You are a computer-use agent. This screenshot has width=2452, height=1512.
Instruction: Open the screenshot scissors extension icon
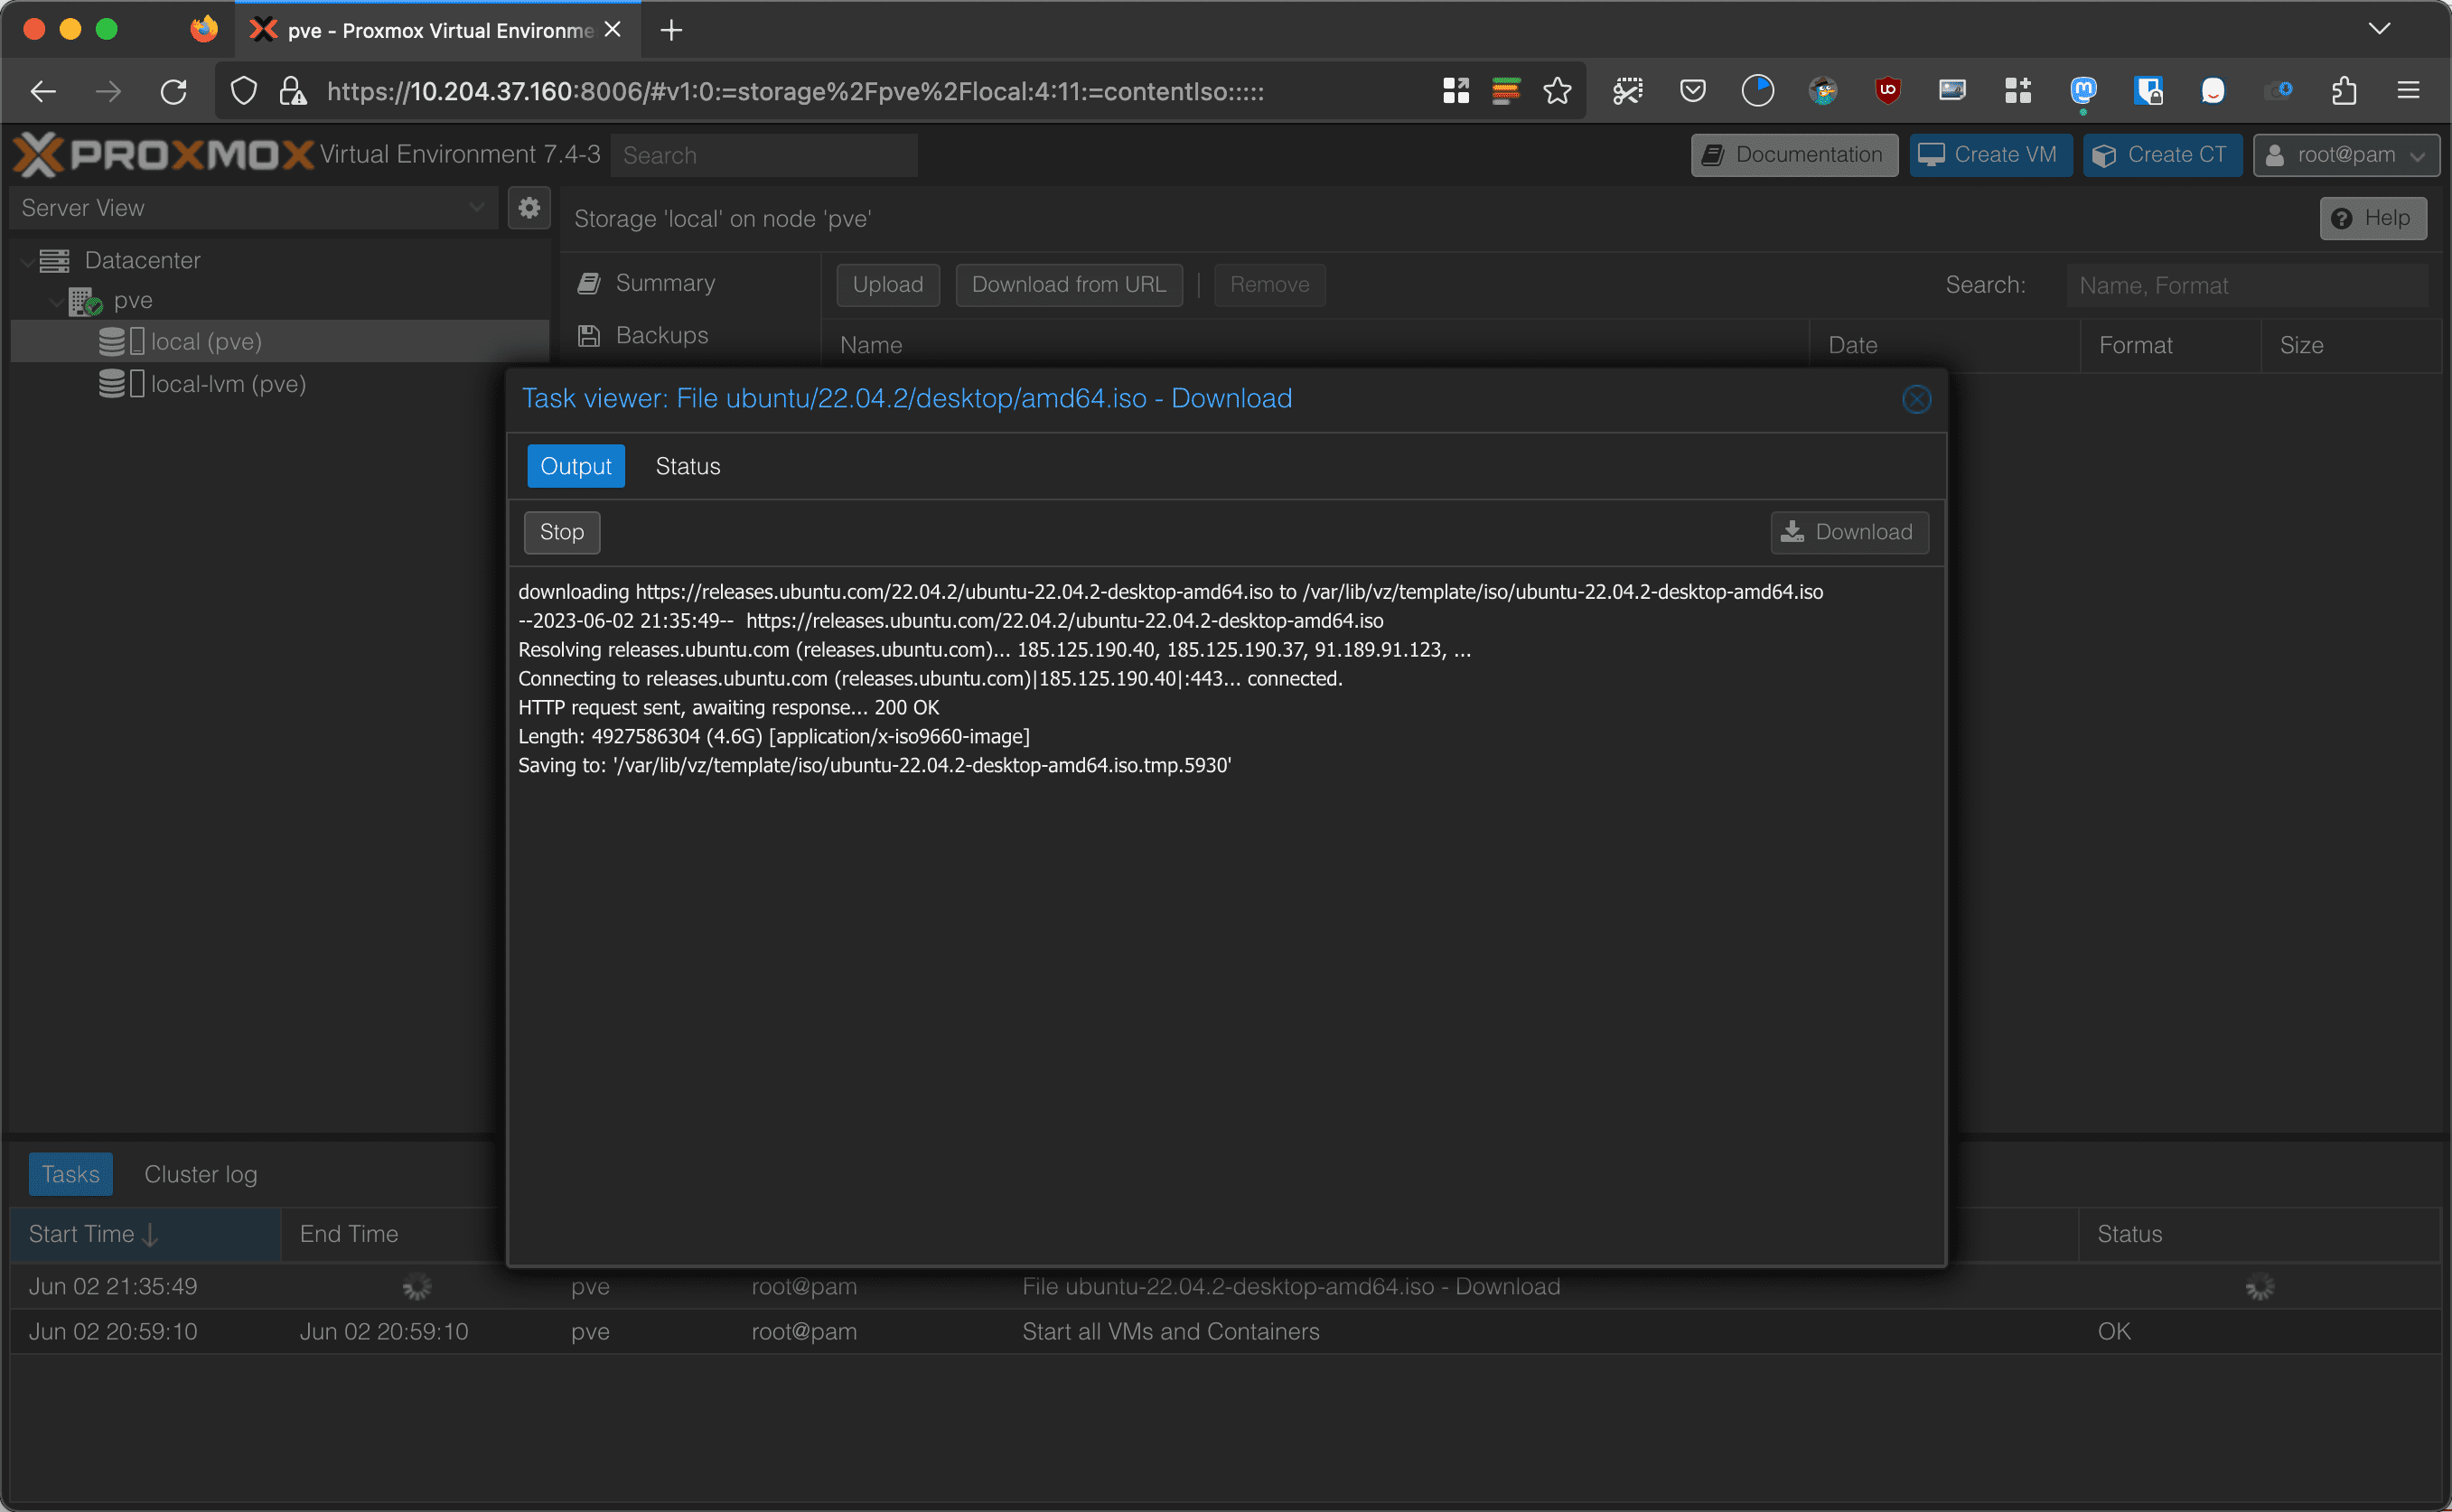pos(1628,91)
